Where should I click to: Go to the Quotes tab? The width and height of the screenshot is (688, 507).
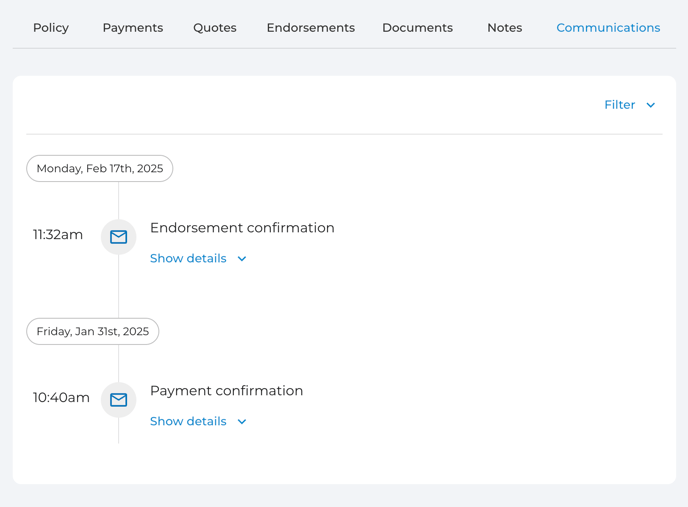215,28
